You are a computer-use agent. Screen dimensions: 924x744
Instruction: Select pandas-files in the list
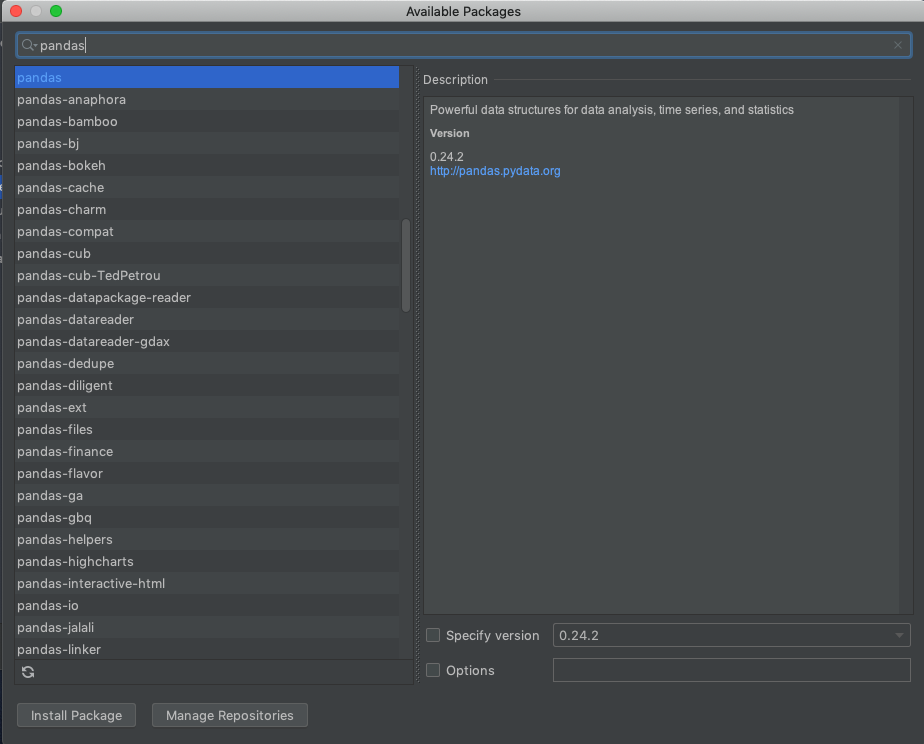[x=207, y=429]
